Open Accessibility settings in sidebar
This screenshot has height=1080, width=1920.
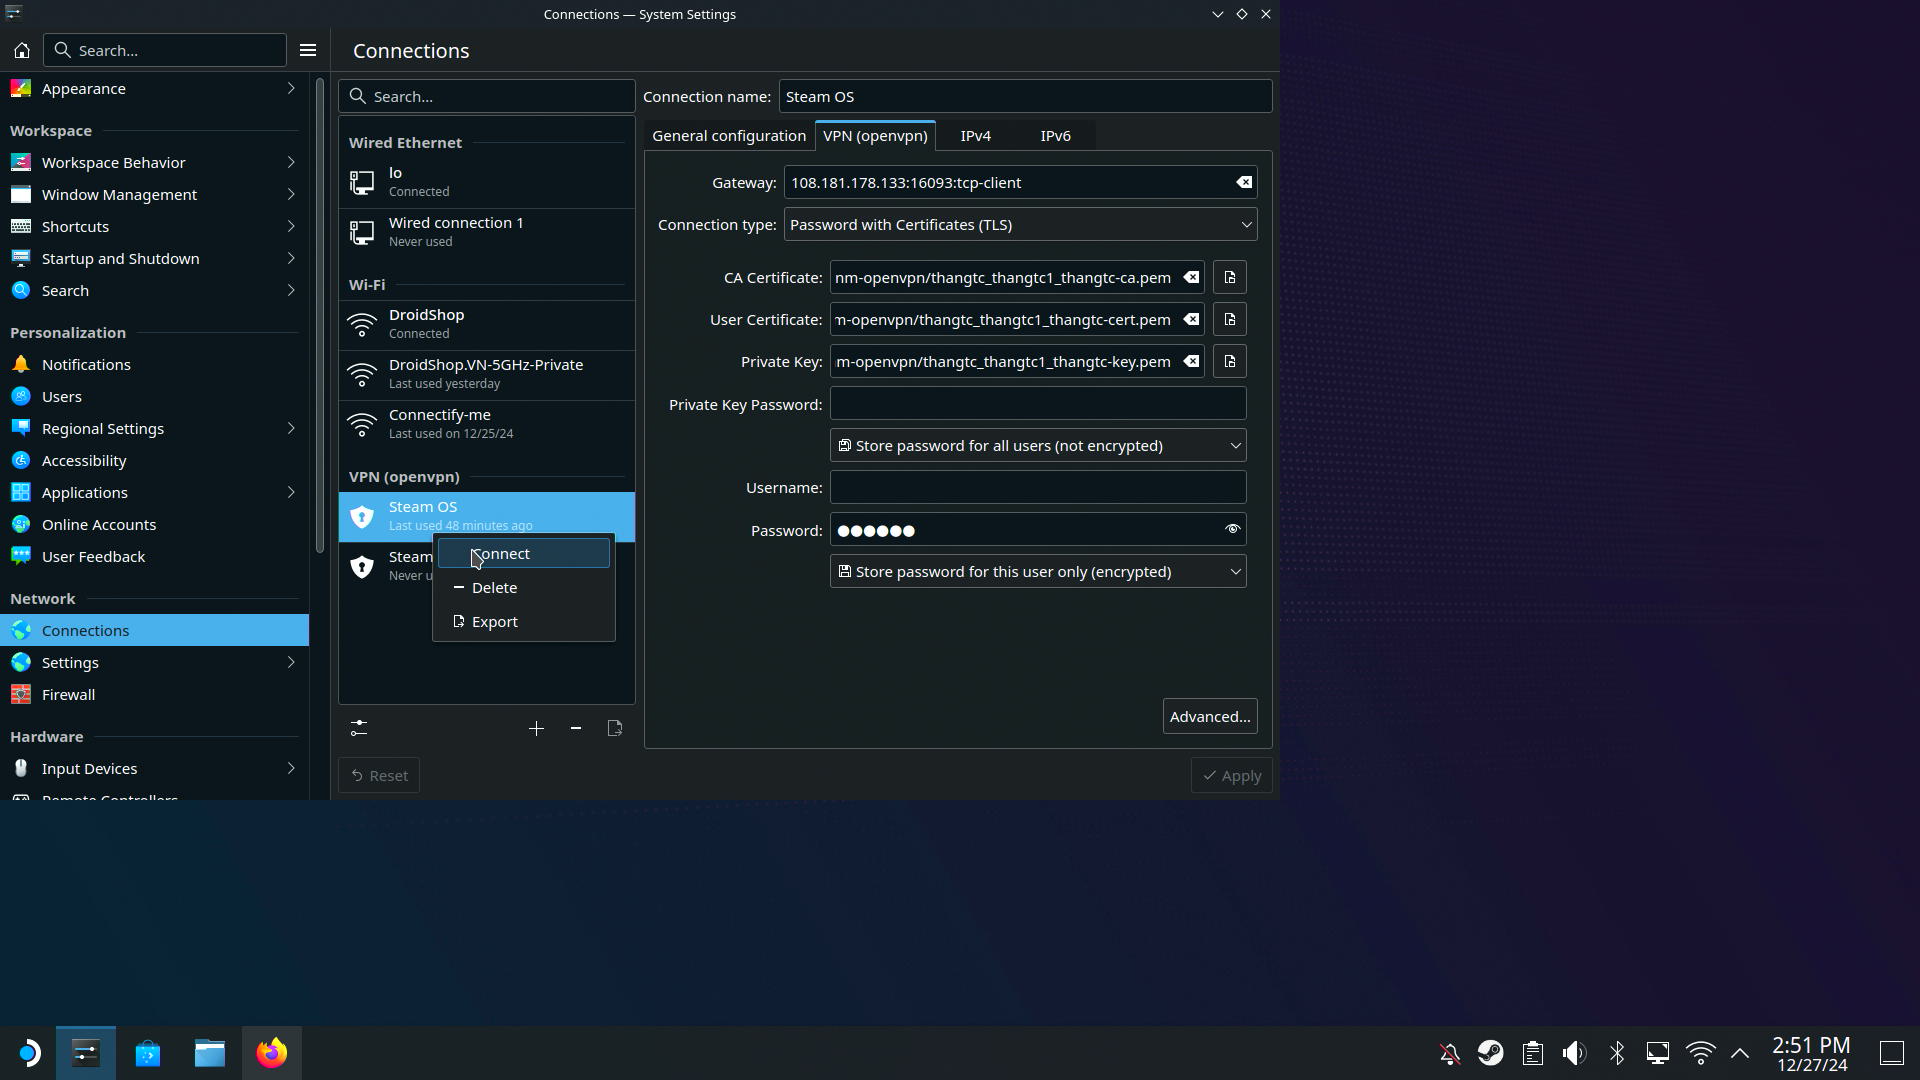click(x=154, y=461)
